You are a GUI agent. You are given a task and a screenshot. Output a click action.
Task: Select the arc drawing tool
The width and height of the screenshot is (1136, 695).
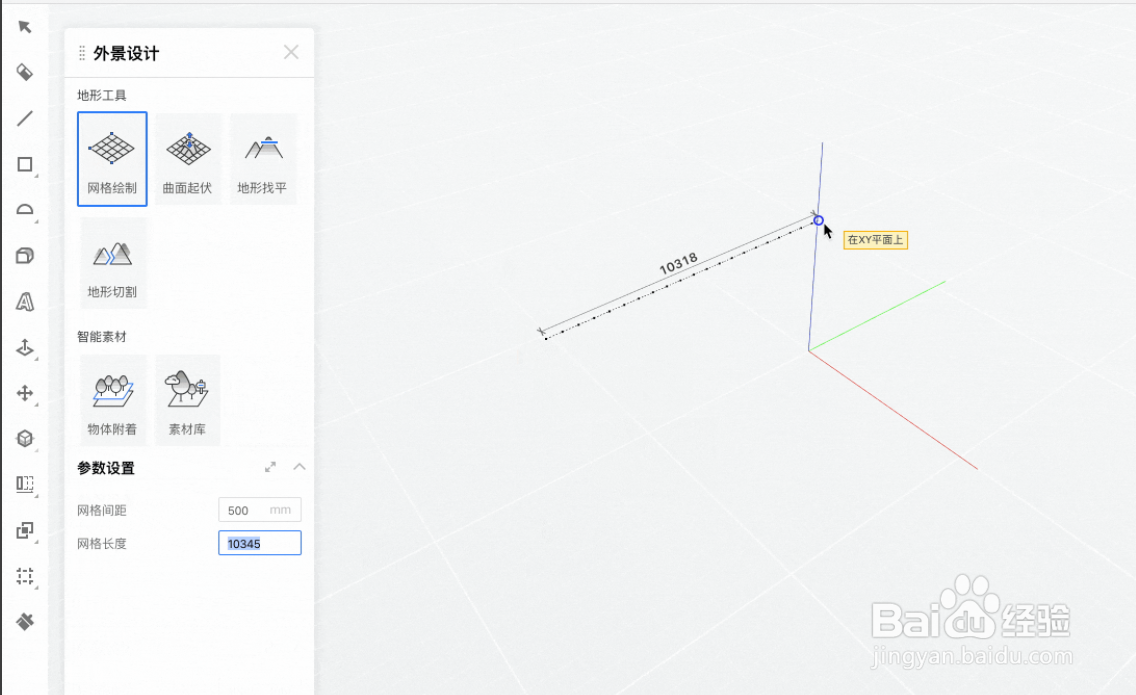[x=25, y=210]
